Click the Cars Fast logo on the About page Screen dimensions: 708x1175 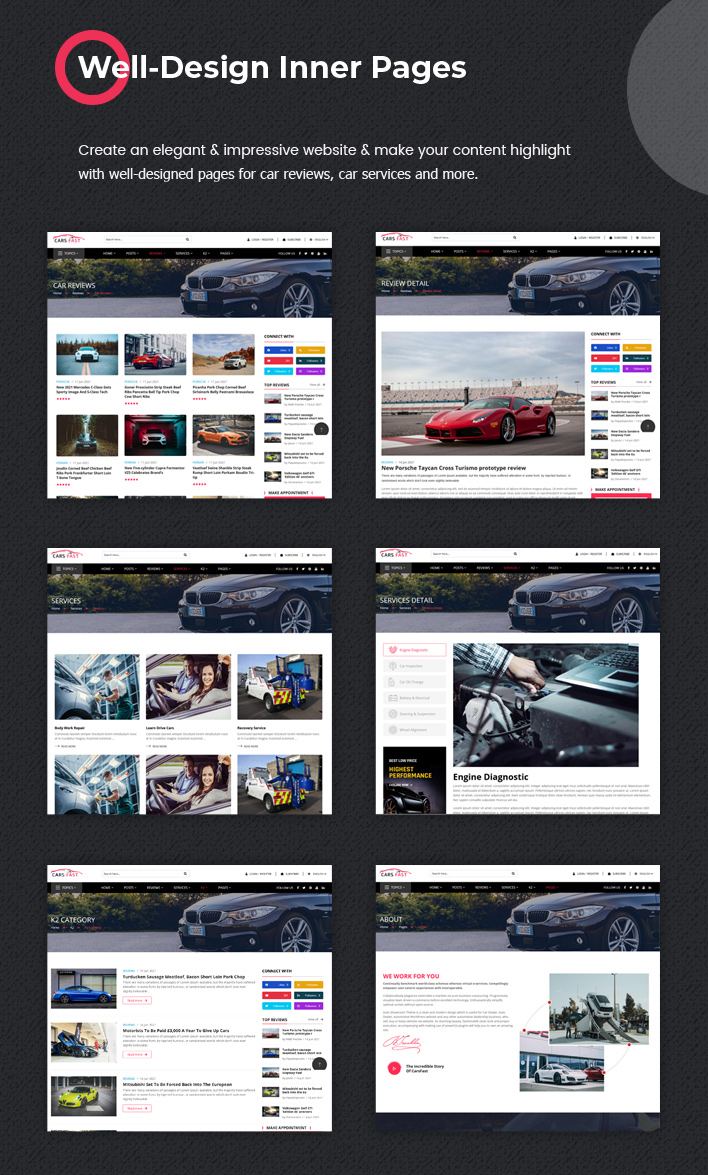[x=396, y=873]
